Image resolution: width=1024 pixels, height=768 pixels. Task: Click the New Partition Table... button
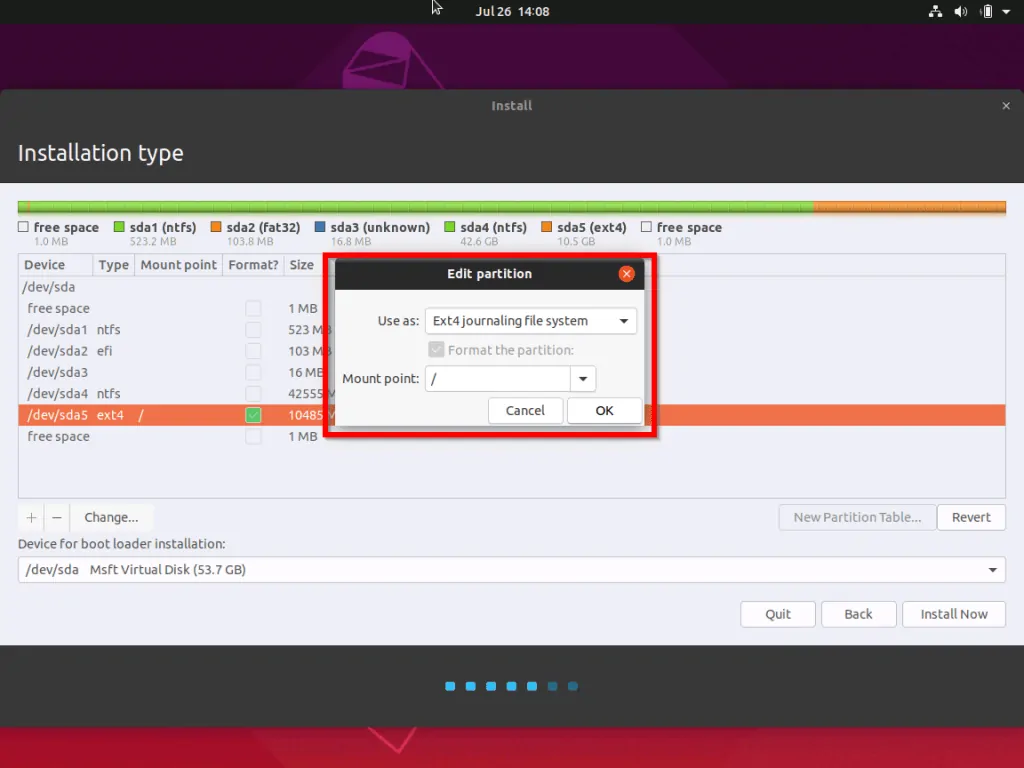[857, 517]
